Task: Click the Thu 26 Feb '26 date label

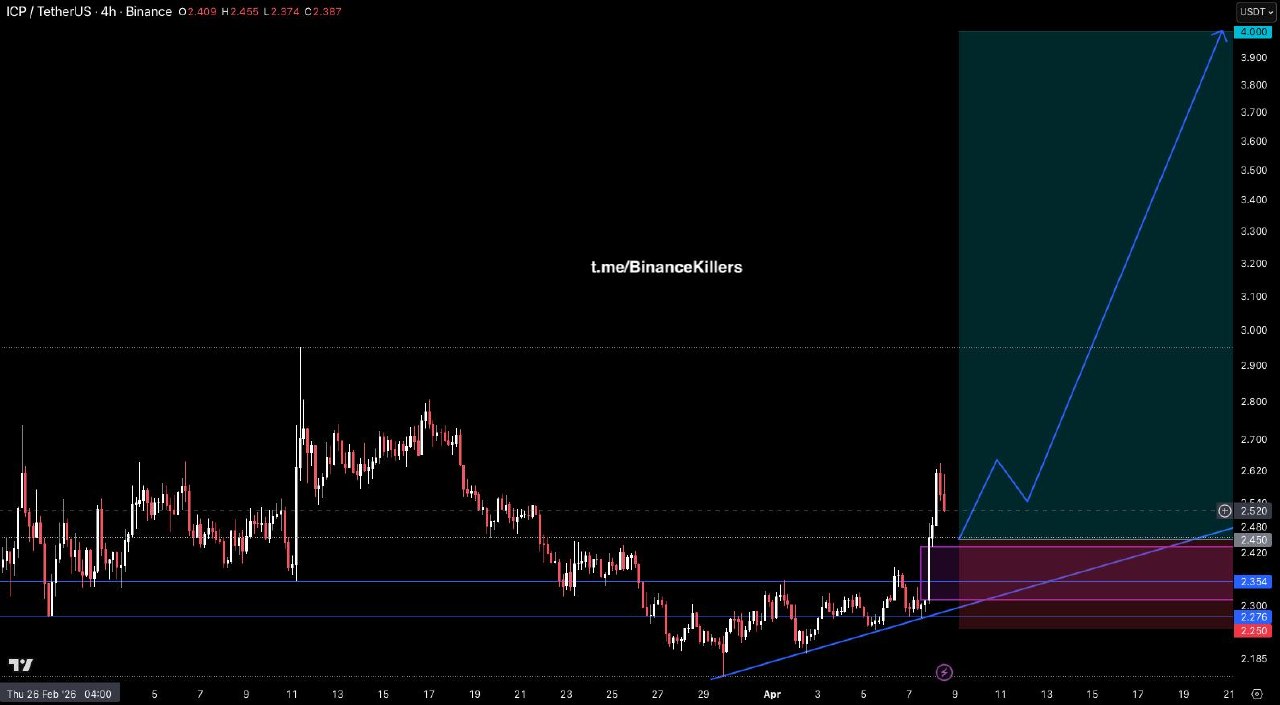Action: [58, 694]
